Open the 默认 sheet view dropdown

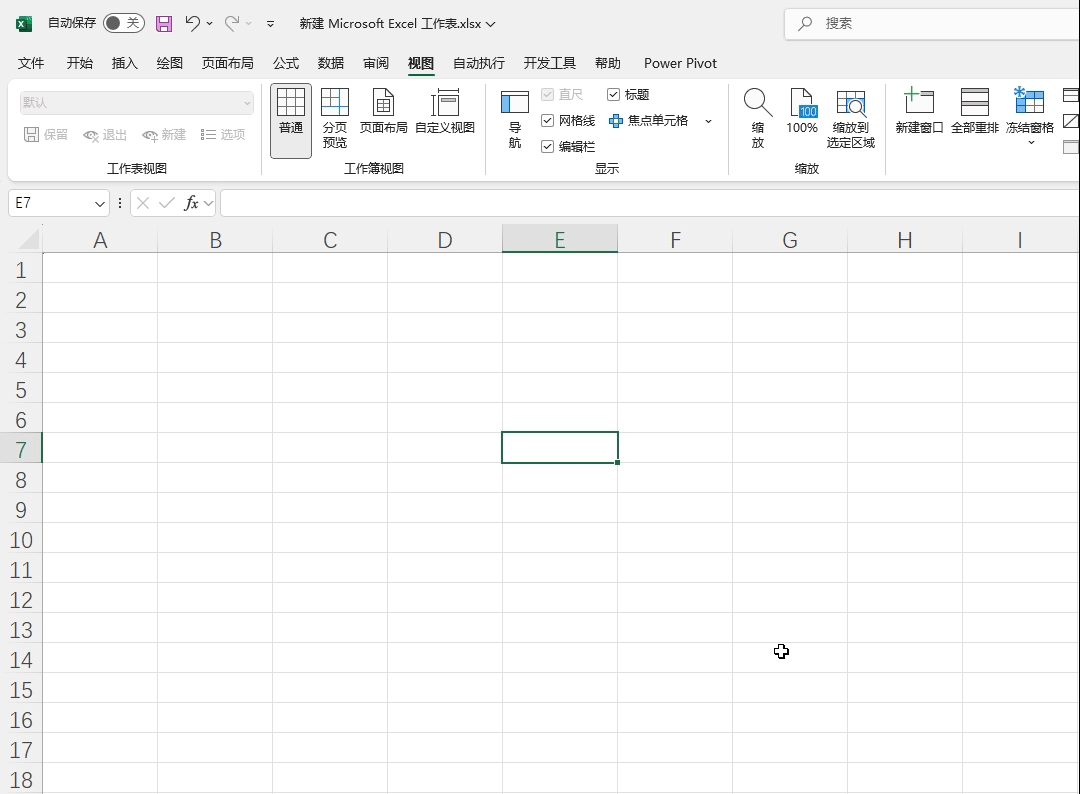point(136,103)
